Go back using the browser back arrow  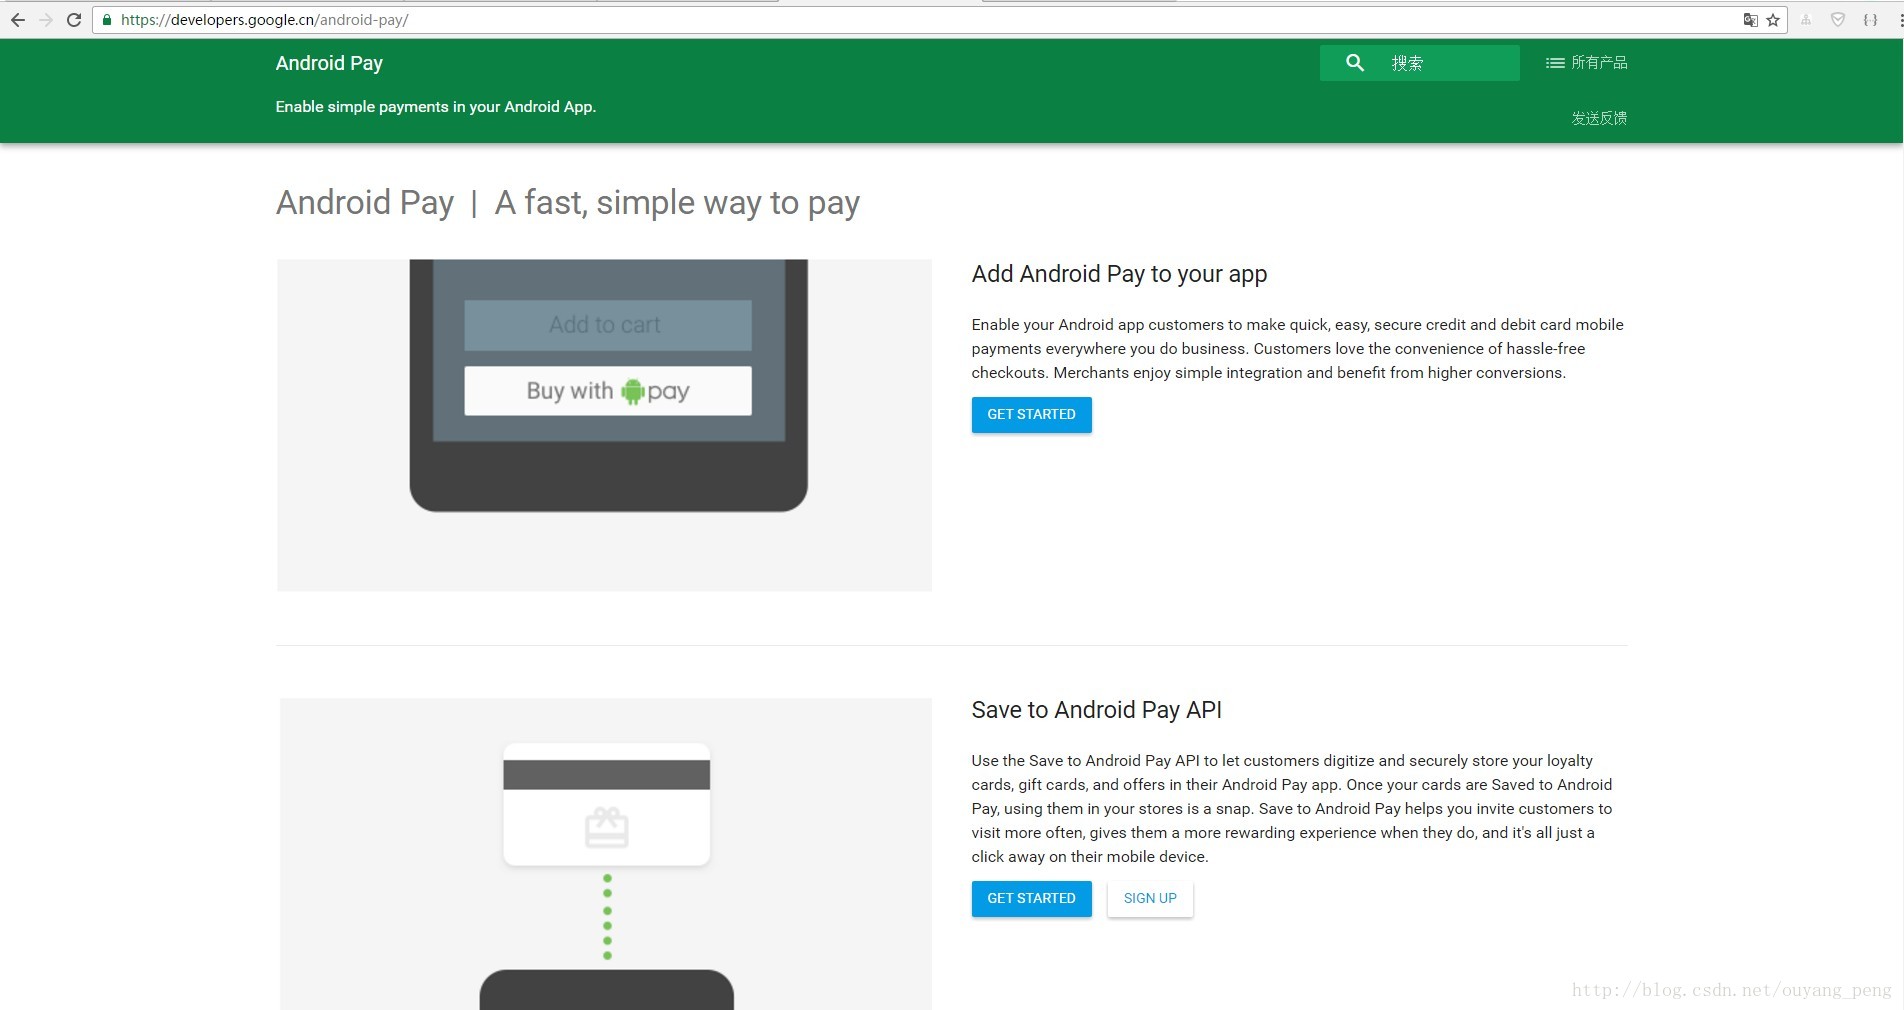coord(18,20)
